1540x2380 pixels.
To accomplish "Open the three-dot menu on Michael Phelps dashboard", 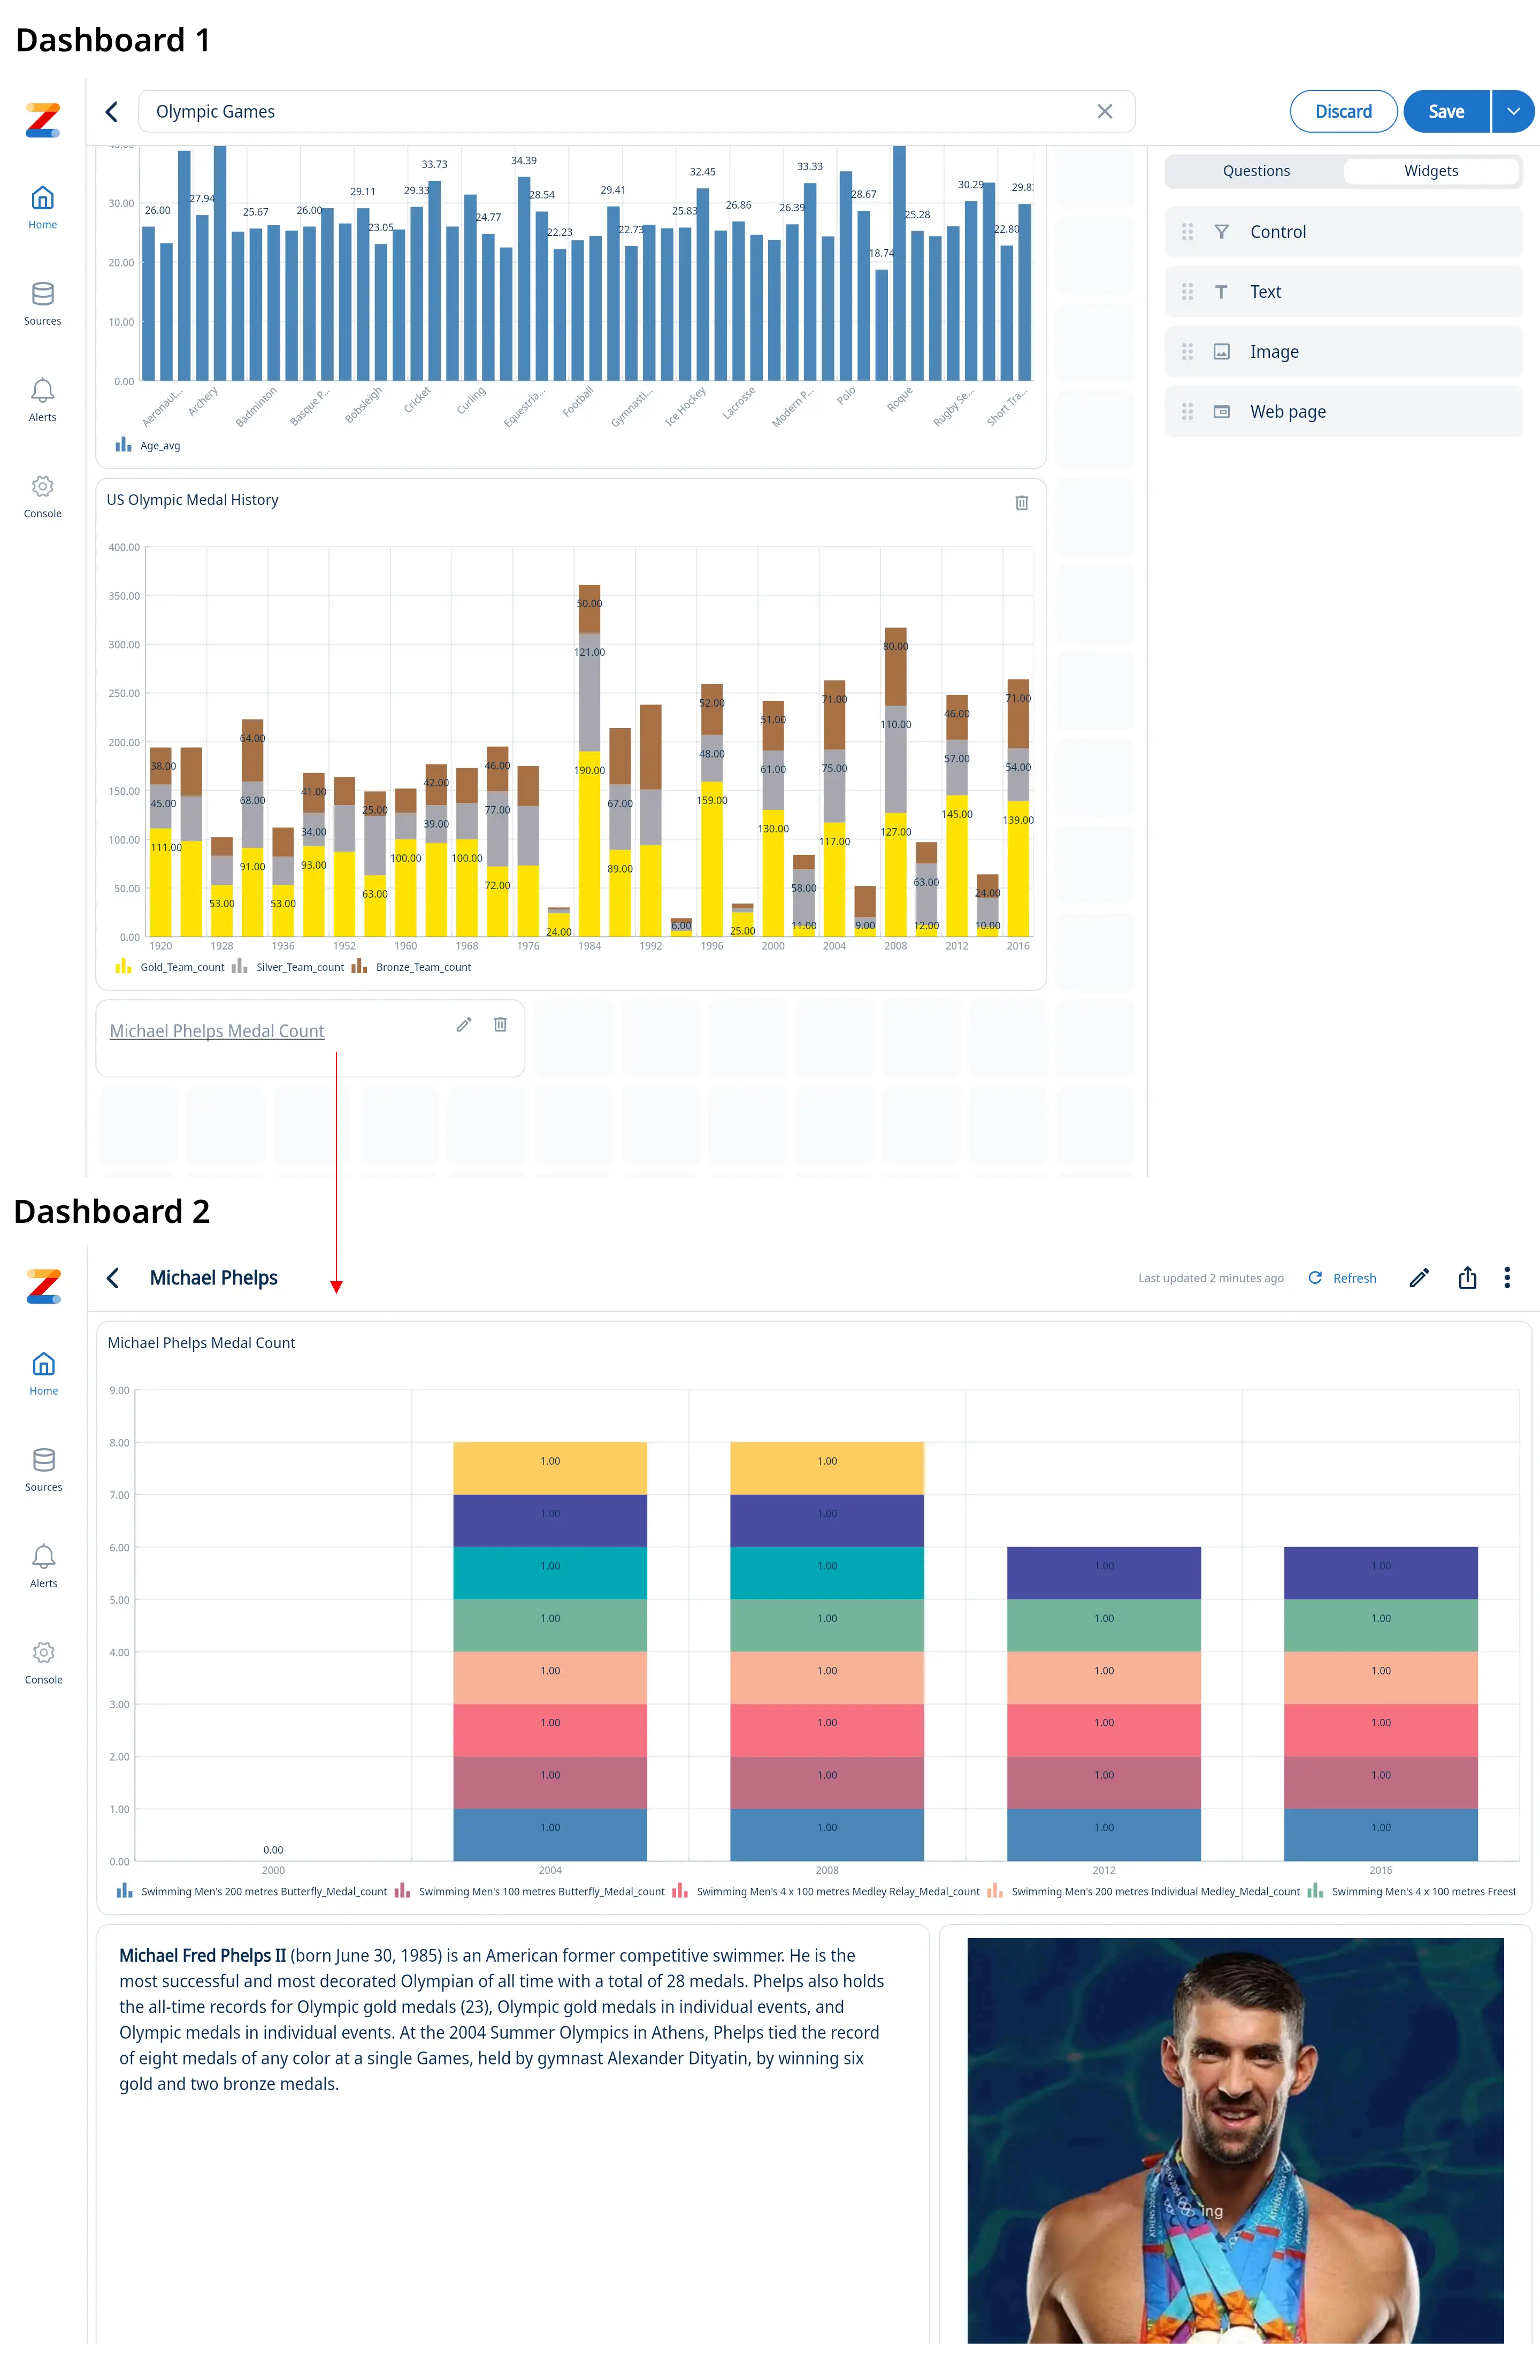I will click(1507, 1278).
